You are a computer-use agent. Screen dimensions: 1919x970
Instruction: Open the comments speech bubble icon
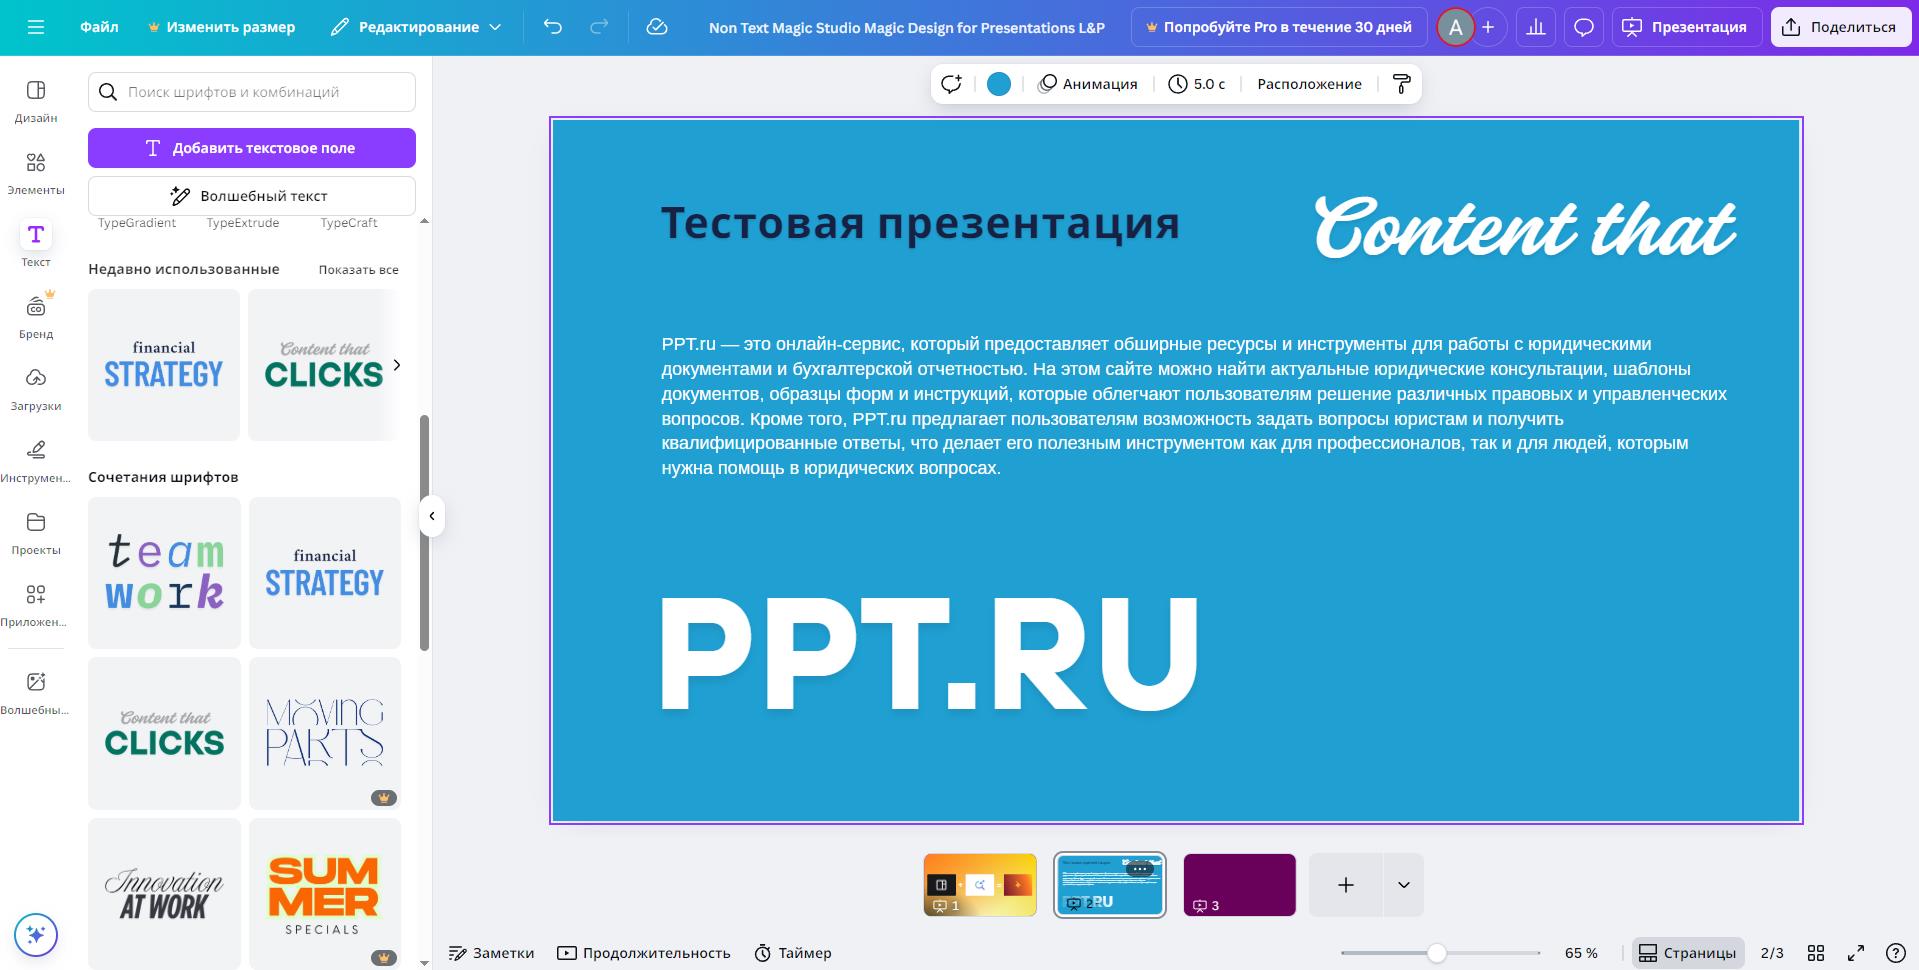pyautogui.click(x=1583, y=27)
